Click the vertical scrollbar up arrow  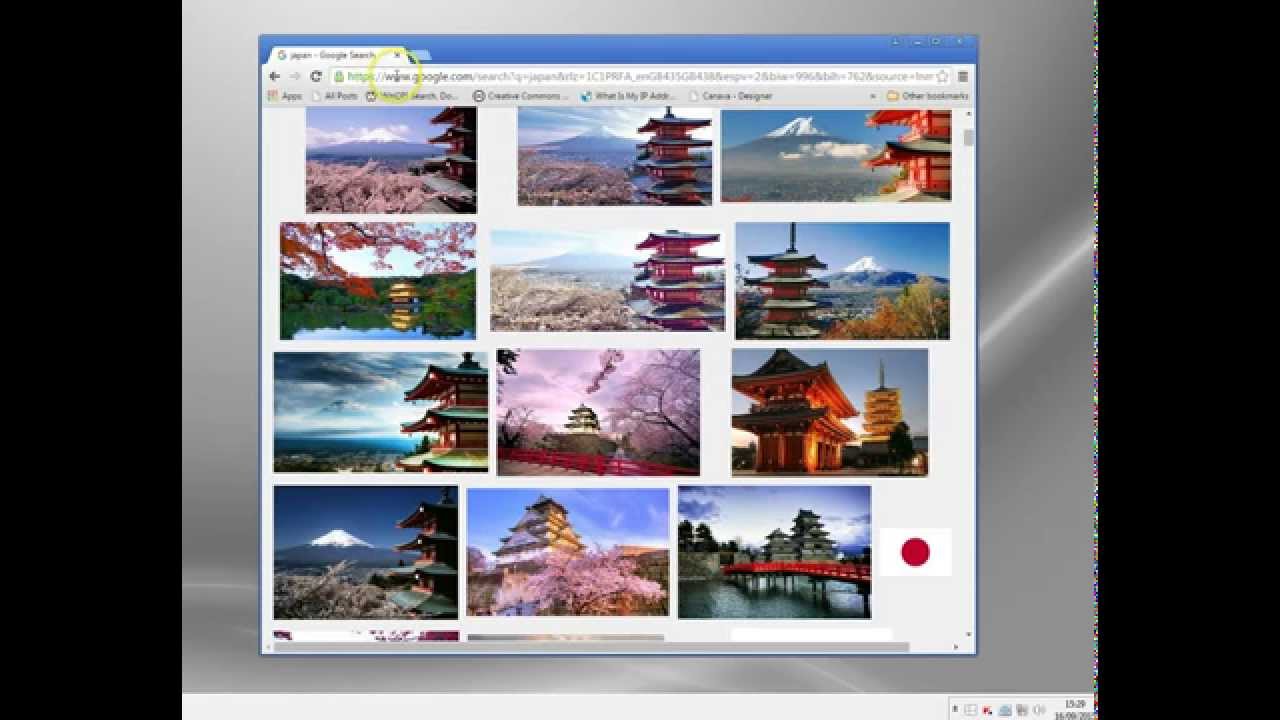[x=968, y=113]
